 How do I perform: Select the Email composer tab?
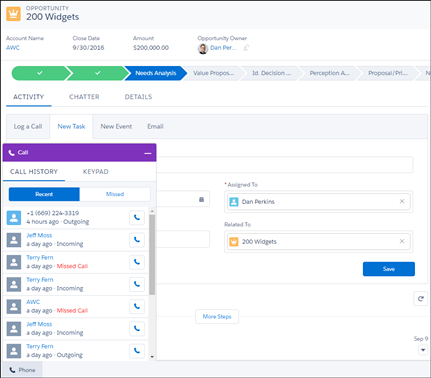(155, 127)
